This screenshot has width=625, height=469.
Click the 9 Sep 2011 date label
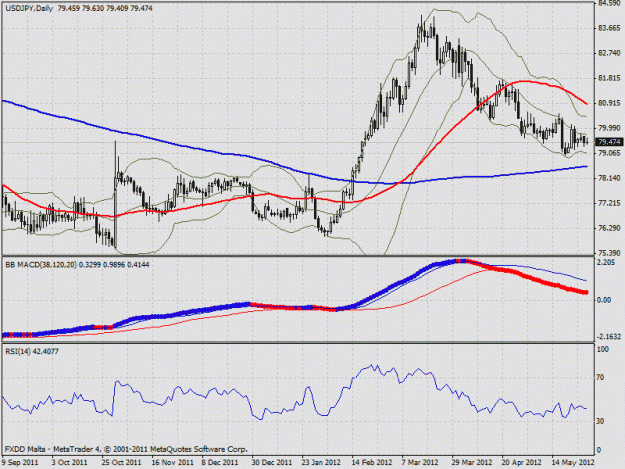click(20, 463)
